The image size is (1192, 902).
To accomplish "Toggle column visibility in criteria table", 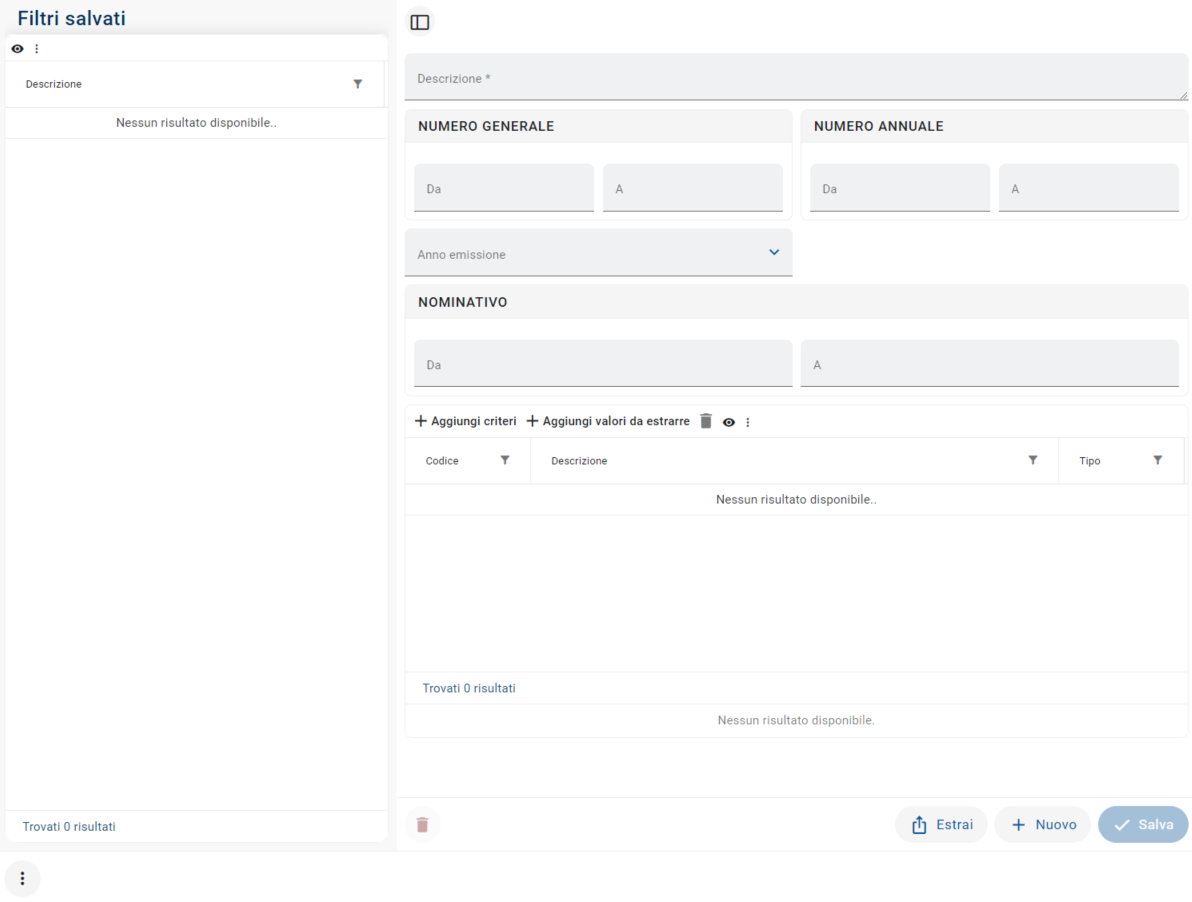I will [729, 422].
